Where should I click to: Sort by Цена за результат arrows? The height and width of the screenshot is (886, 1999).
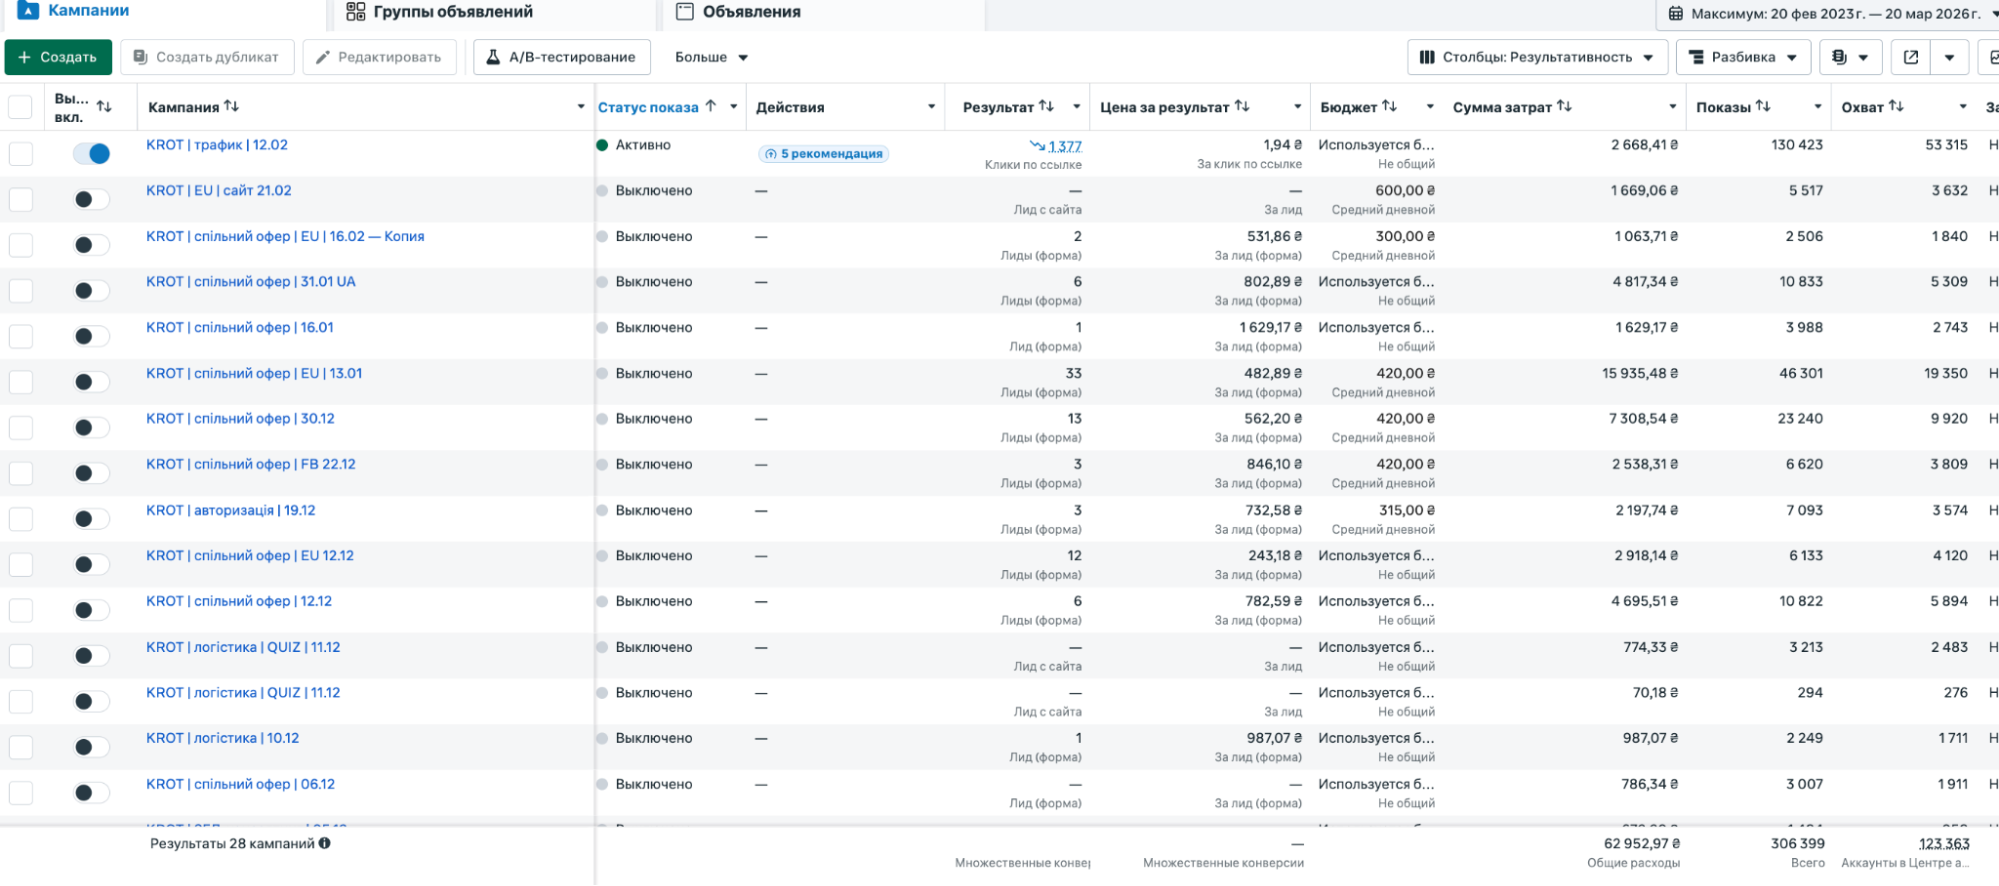[1242, 106]
